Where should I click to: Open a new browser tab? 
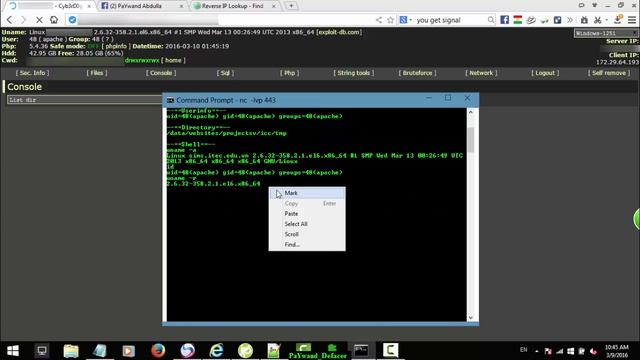[291, 6]
